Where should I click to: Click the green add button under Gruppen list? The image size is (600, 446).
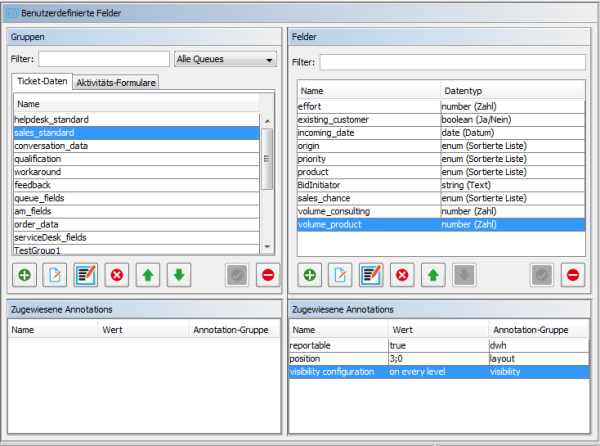pyautogui.click(x=25, y=274)
